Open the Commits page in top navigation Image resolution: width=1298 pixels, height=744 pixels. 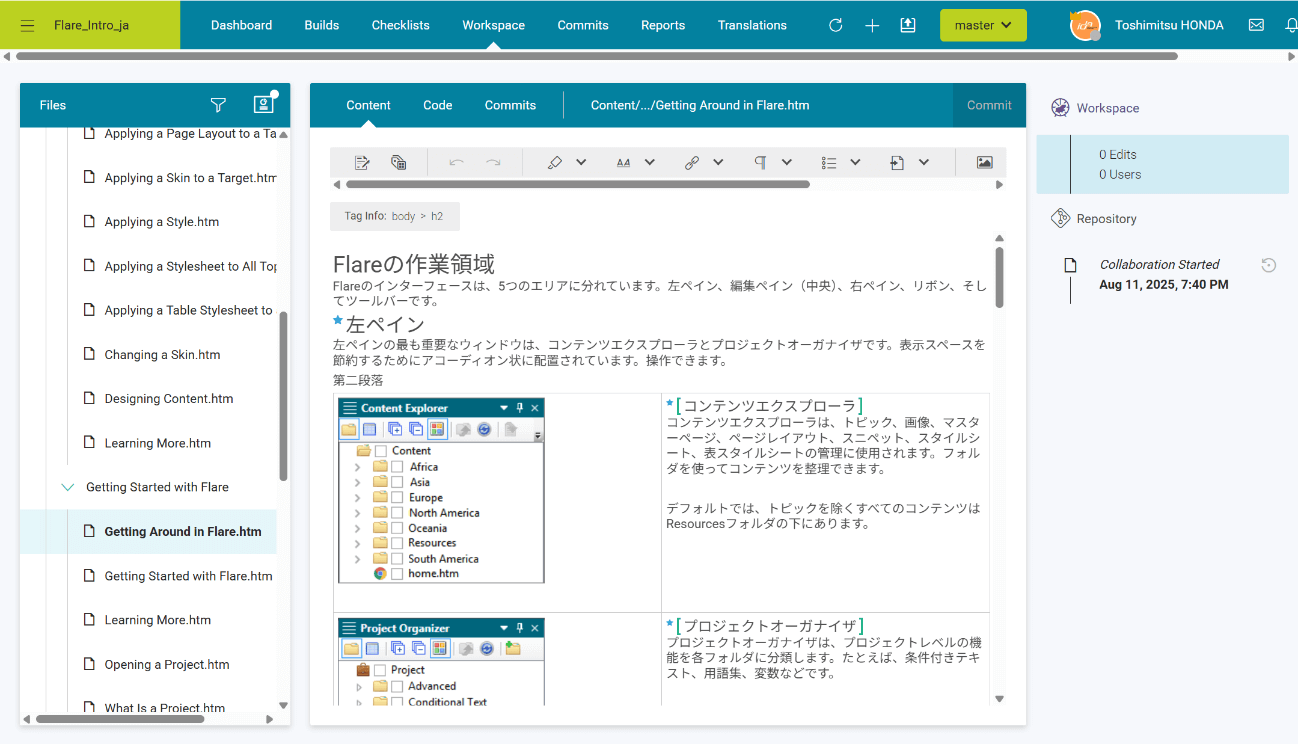(x=583, y=25)
